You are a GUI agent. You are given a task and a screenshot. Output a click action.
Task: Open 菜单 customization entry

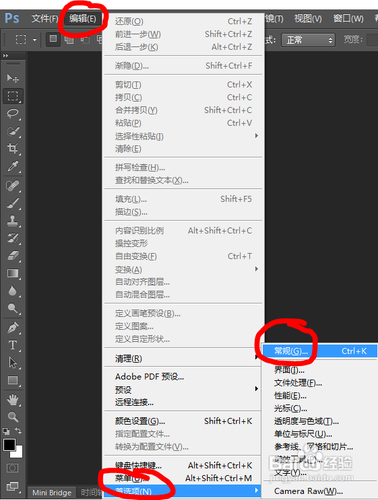pyautogui.click(x=183, y=478)
